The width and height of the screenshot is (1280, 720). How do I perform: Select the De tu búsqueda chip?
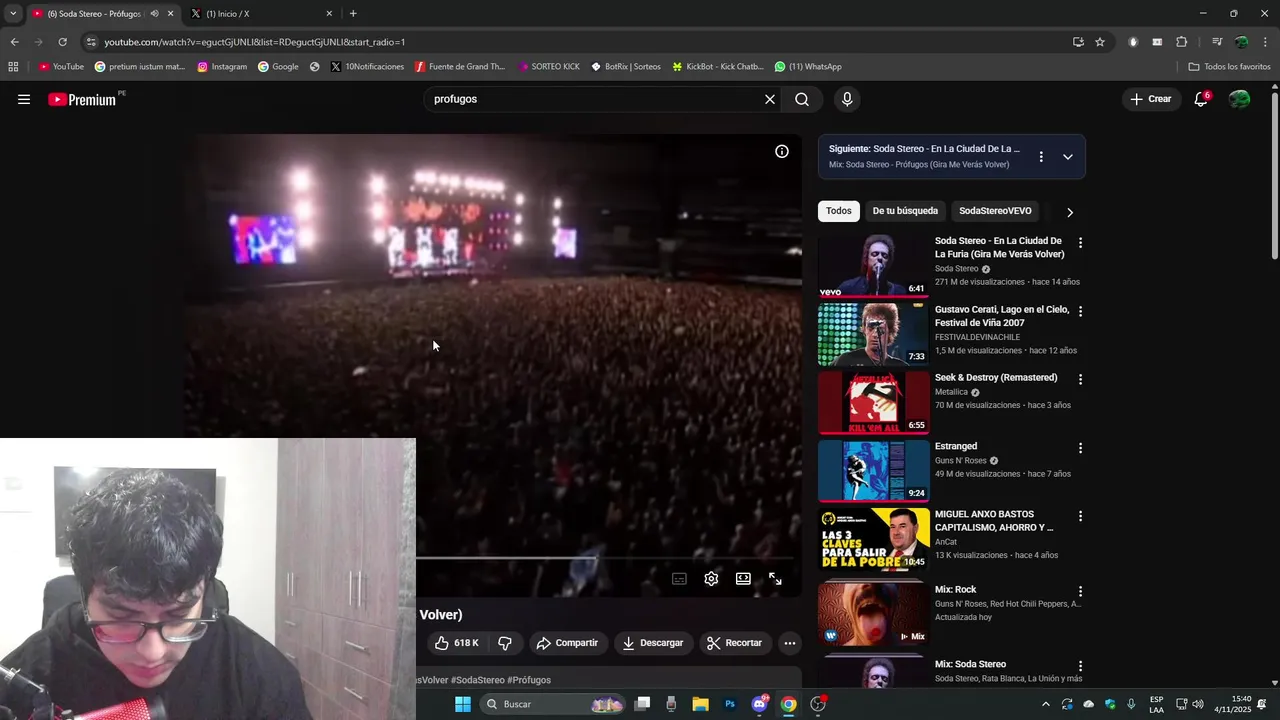pyautogui.click(x=905, y=211)
